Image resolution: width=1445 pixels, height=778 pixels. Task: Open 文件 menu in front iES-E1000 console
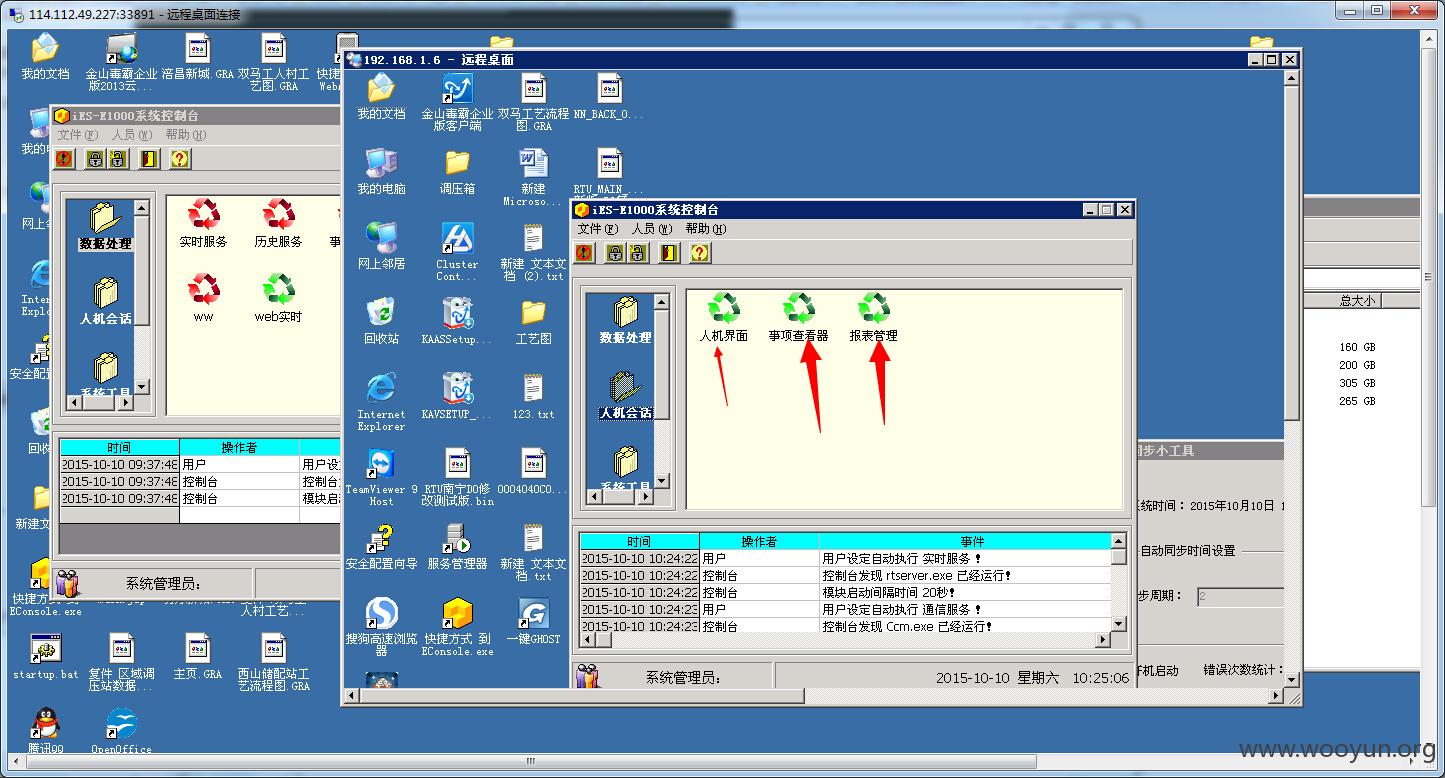(x=598, y=229)
